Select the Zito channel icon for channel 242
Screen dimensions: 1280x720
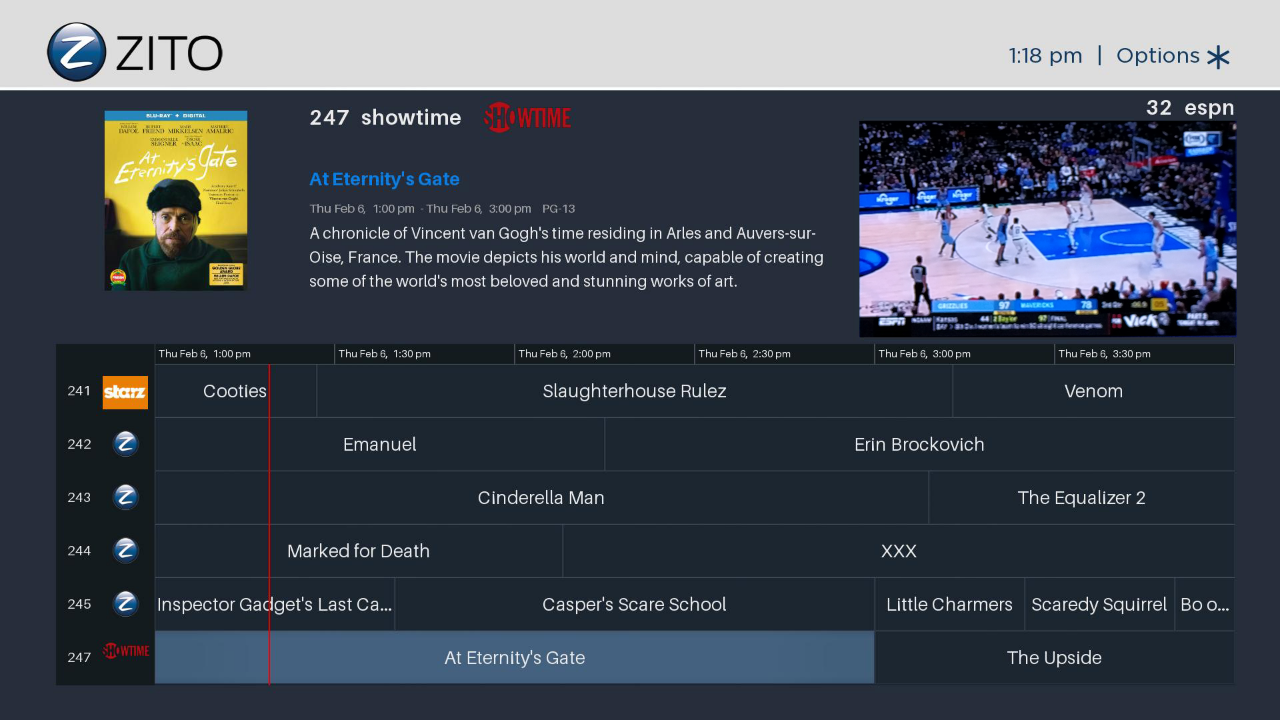(x=125, y=443)
